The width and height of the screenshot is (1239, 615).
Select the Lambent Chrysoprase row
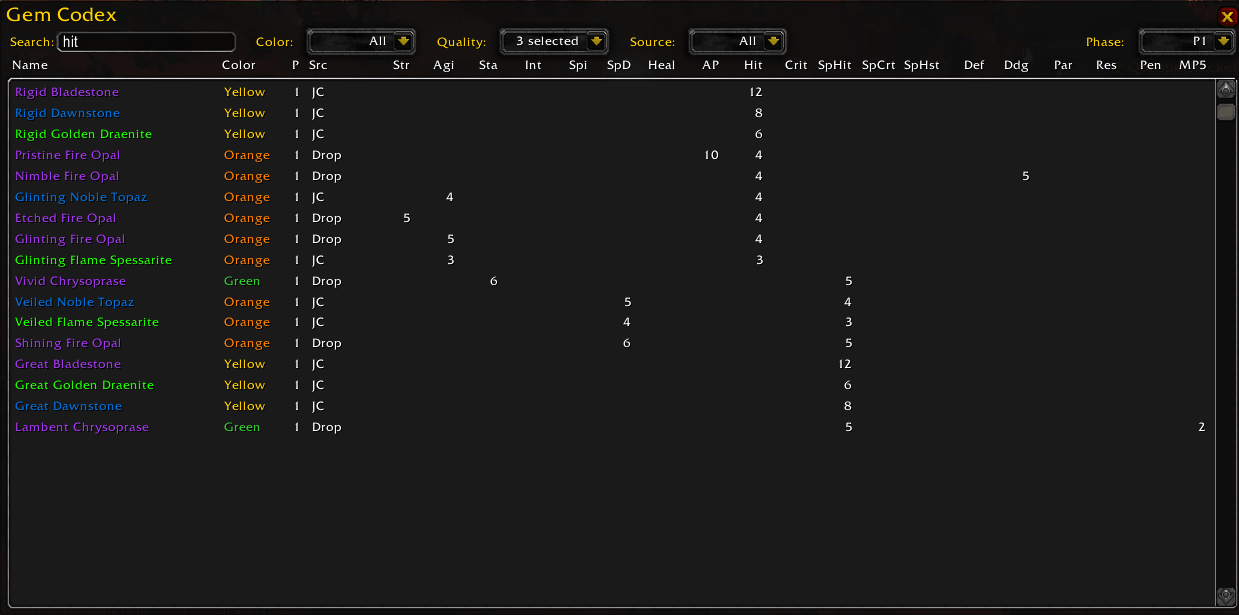click(612, 427)
